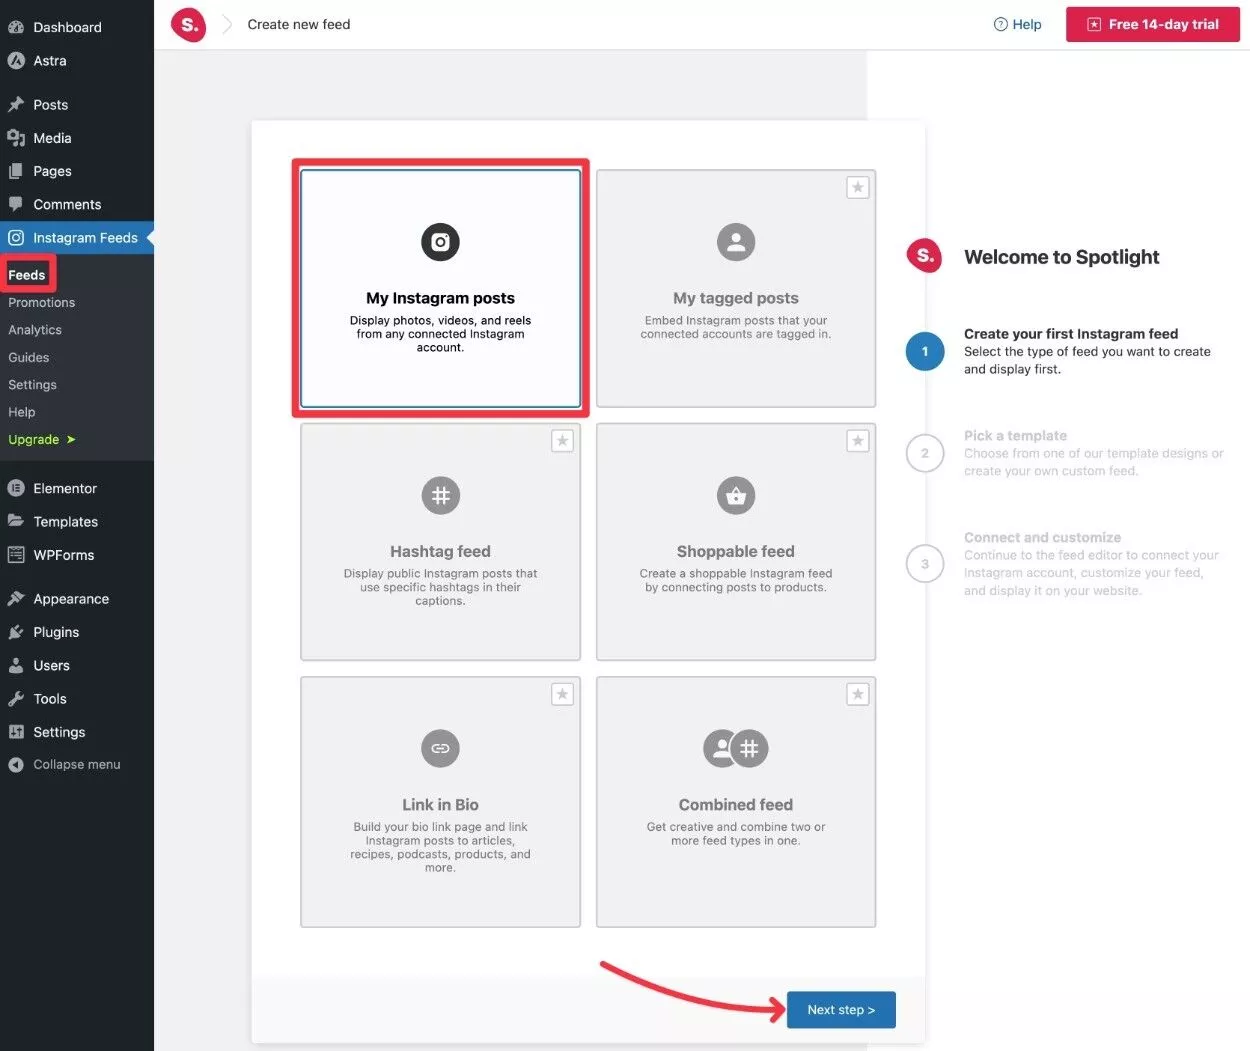Click the Tools wrench icon

16,698
